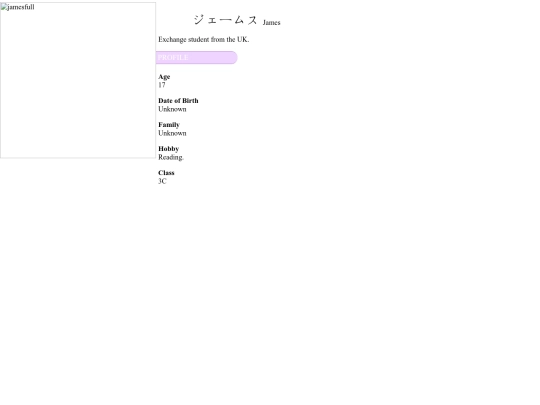Click the class value '3C'
540x405 pixels.
[162, 181]
